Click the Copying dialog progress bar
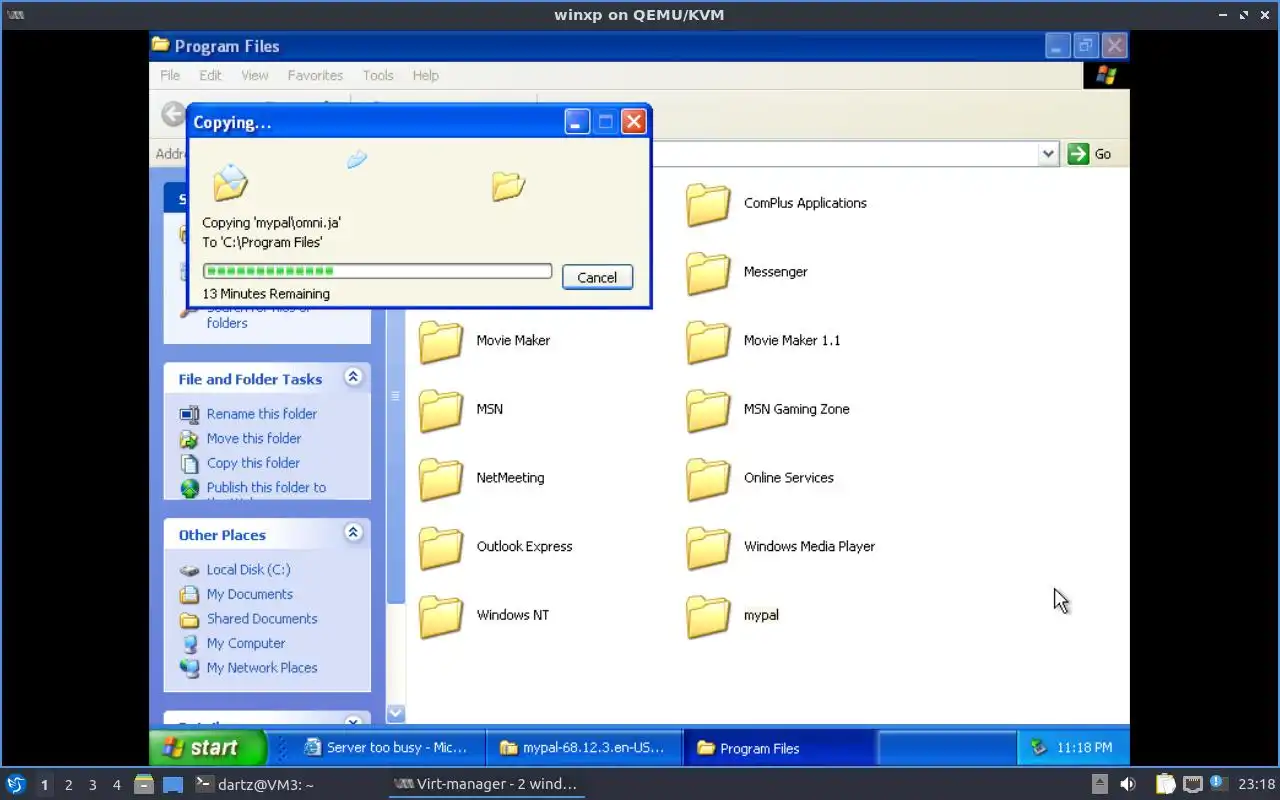Screen dimensions: 1280x800 [377, 271]
